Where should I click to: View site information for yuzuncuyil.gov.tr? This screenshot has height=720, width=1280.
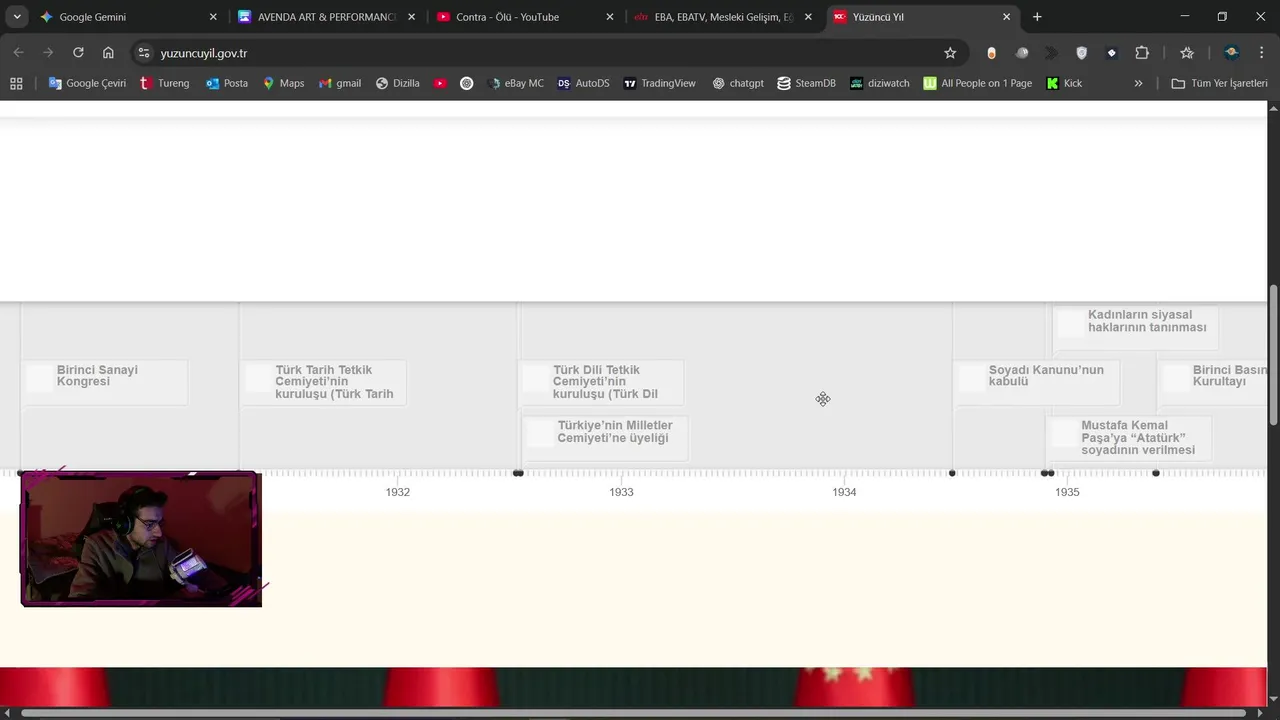[144, 53]
